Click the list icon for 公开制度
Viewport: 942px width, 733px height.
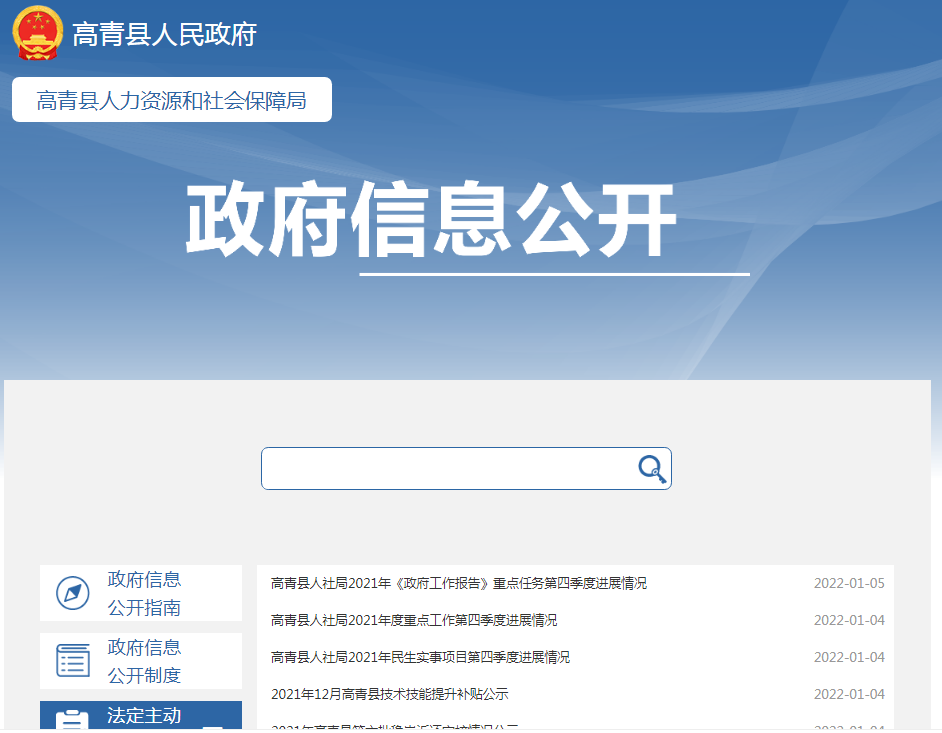coord(73,661)
